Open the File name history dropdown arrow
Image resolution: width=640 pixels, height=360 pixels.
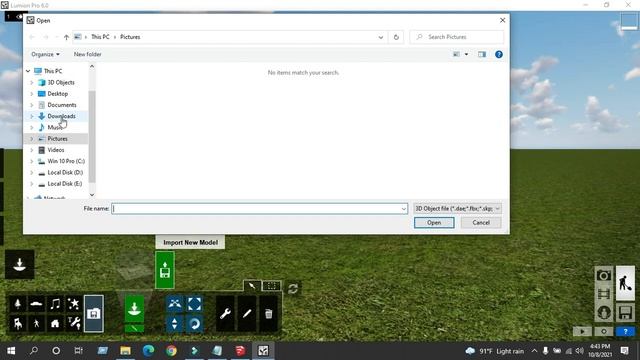click(403, 209)
